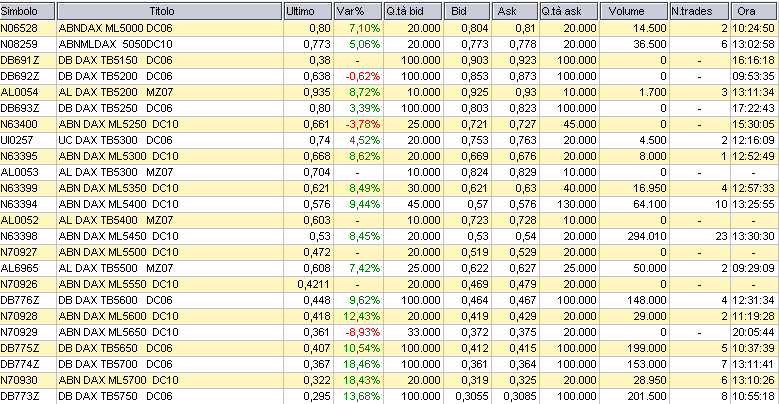Click the Q.tà ask column header
The height and width of the screenshot is (404, 779).
570,11
